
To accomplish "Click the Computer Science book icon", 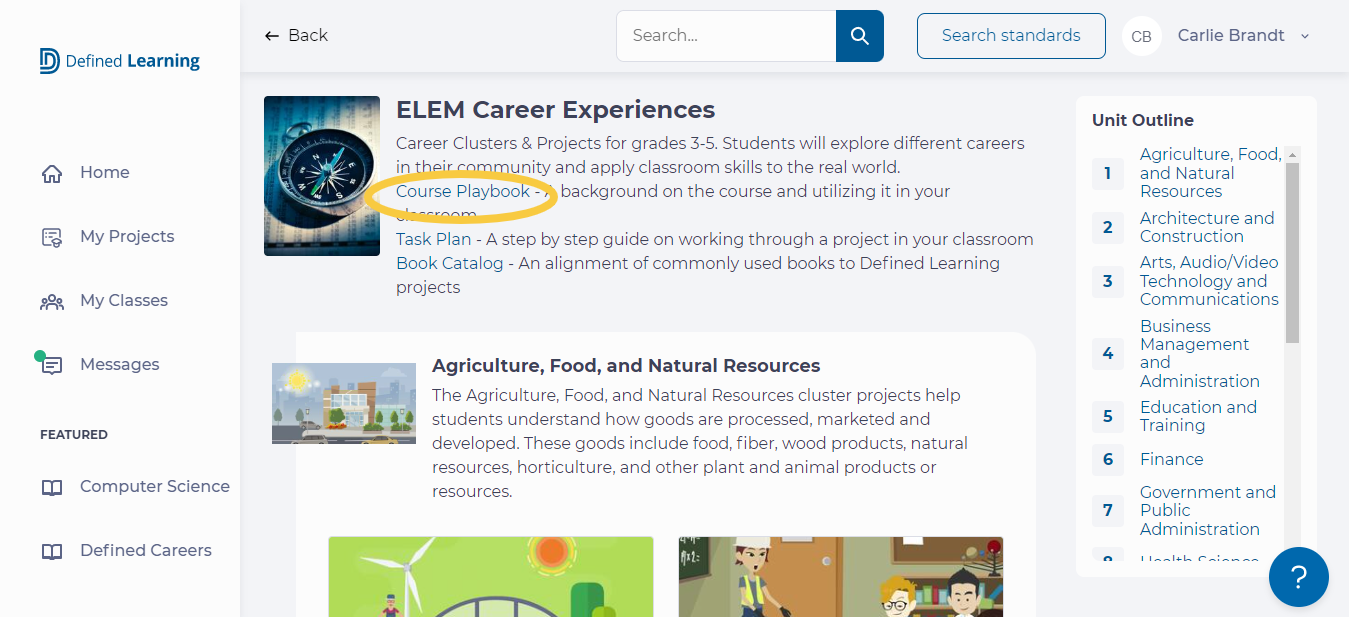I will click(x=52, y=487).
